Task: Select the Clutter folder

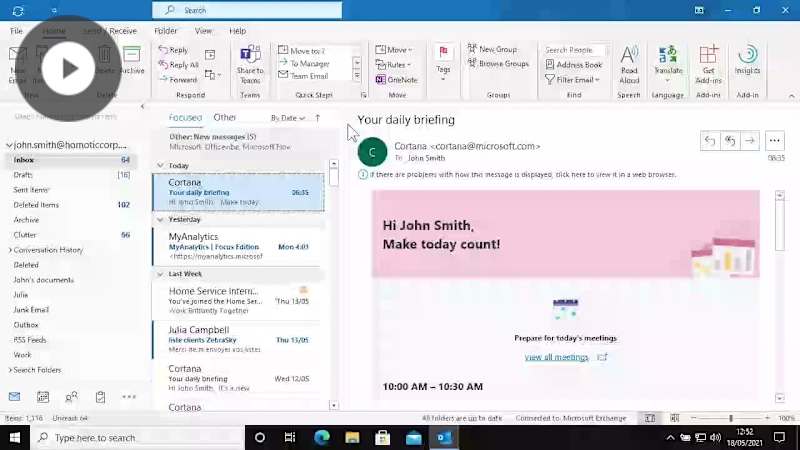Action: point(71,235)
